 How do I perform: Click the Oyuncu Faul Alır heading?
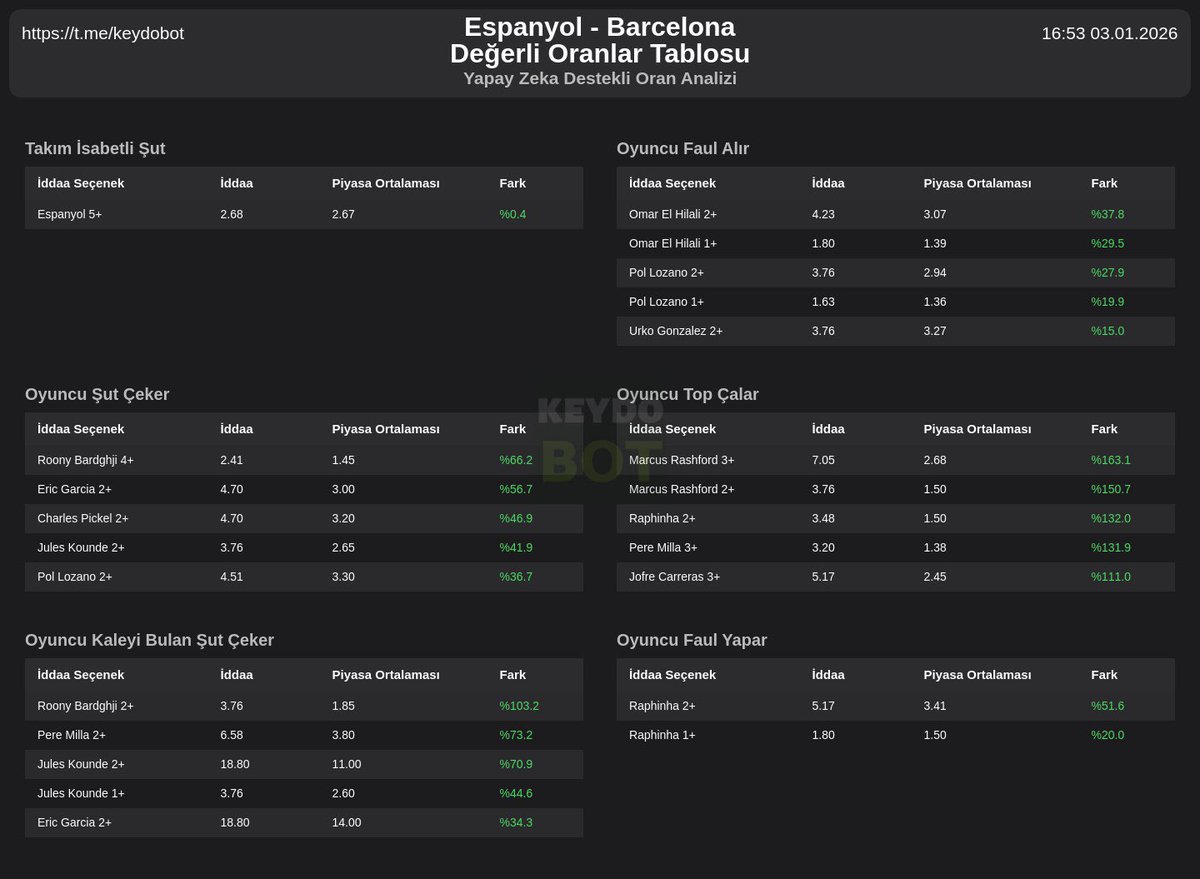[683, 149]
